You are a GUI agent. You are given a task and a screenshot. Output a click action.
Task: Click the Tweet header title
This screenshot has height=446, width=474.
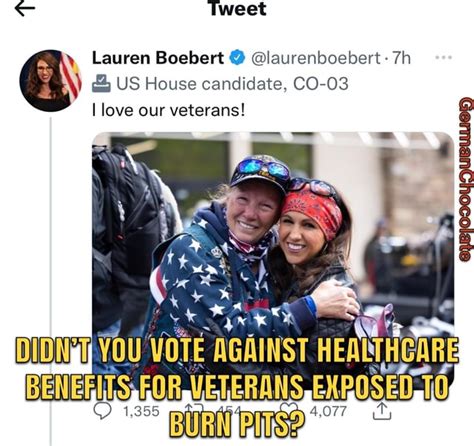(238, 8)
